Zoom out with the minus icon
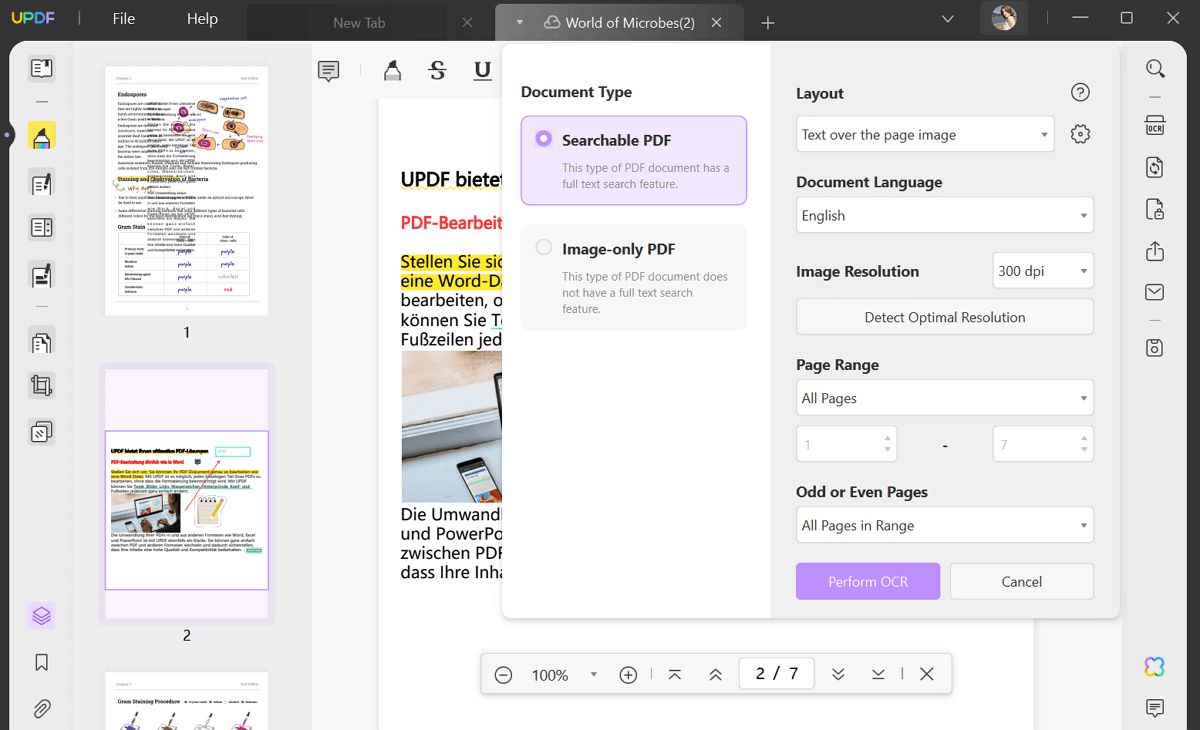 (504, 675)
